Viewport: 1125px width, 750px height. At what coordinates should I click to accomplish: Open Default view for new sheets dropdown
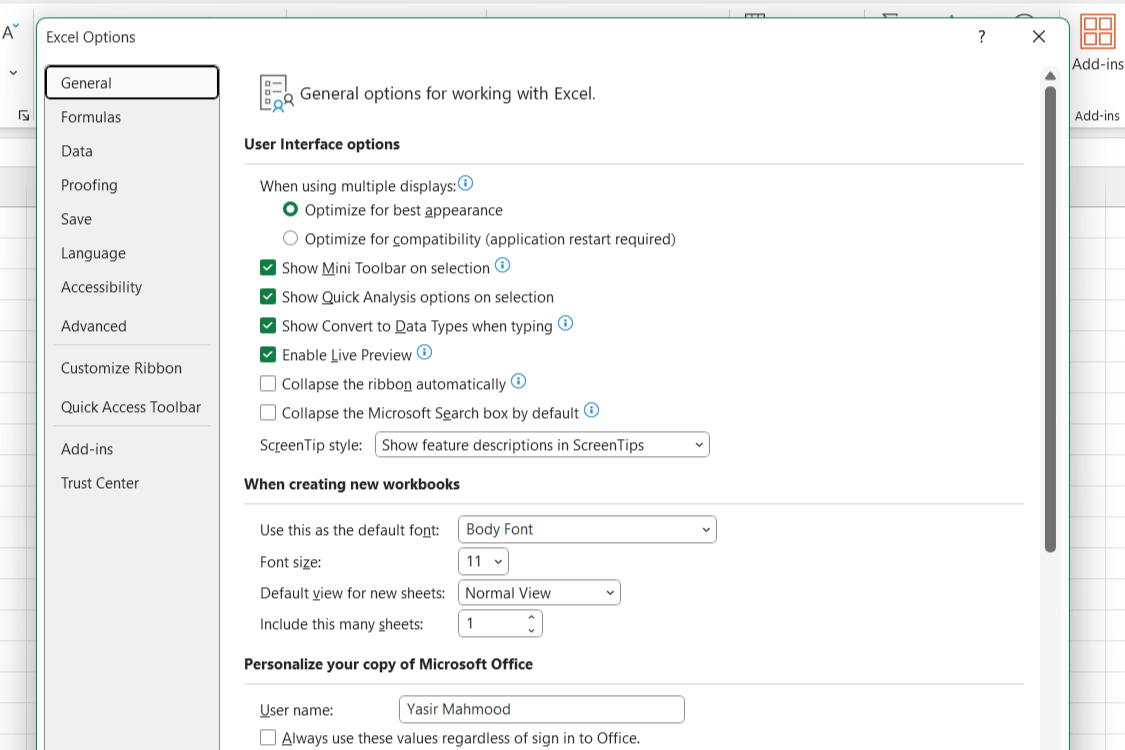point(539,593)
